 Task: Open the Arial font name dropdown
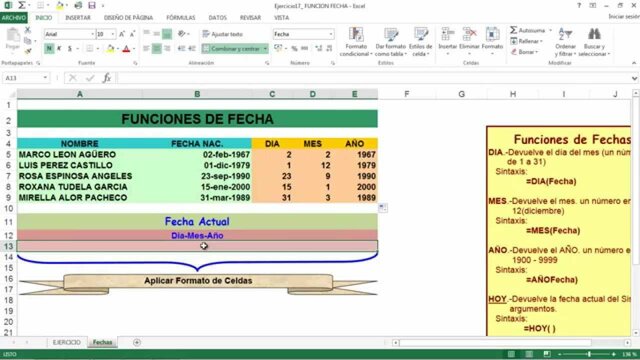92,34
